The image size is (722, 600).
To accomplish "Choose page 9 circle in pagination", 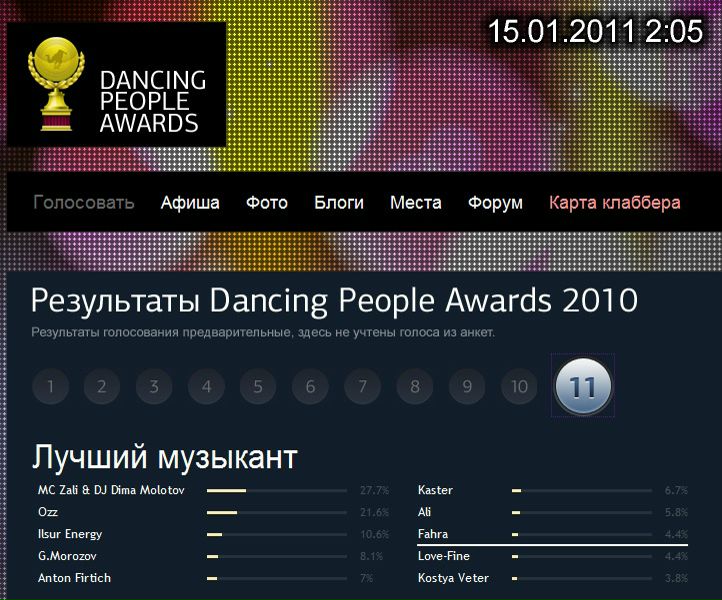I will (x=467, y=387).
